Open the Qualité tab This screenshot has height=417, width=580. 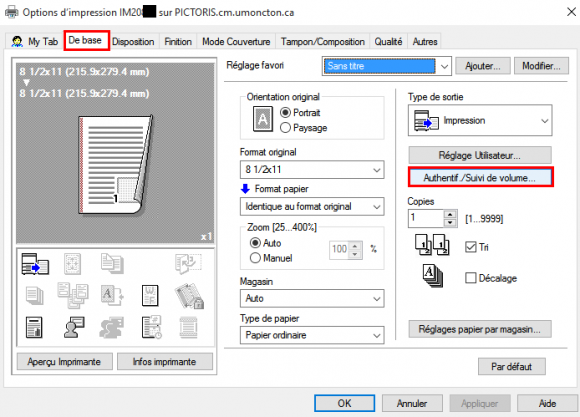click(x=388, y=42)
